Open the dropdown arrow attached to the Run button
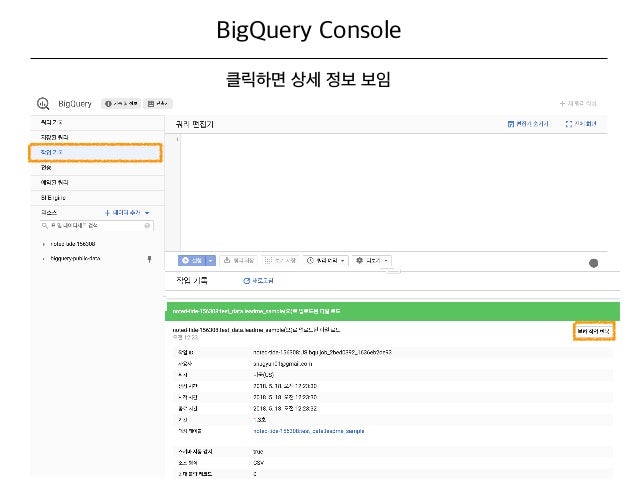 click(211, 260)
